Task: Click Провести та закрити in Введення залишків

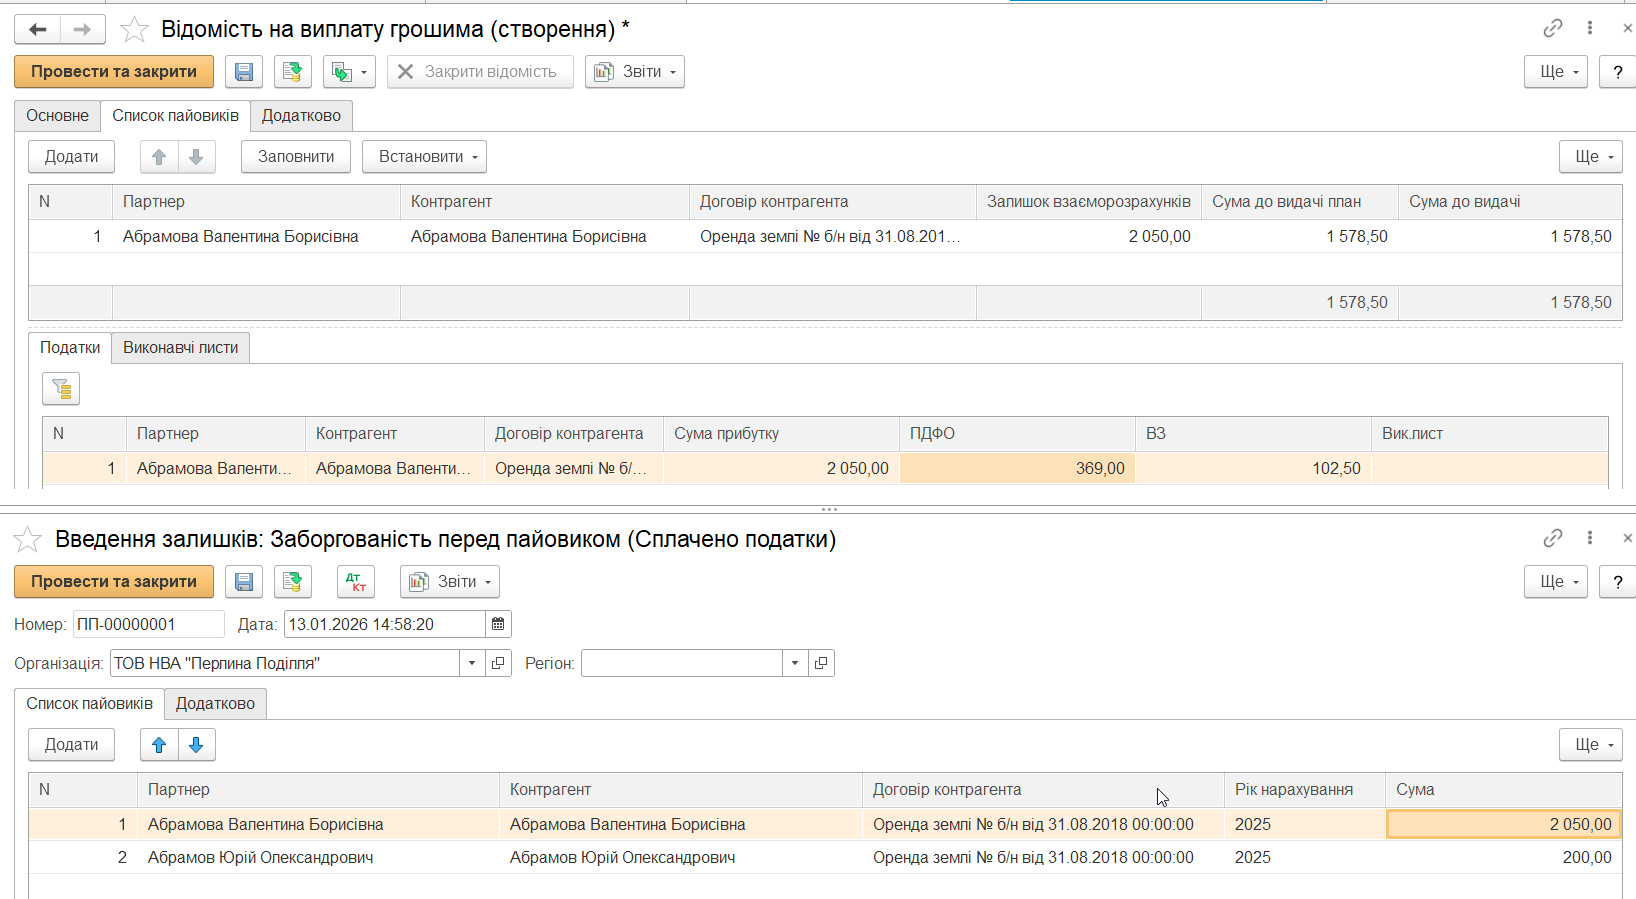Action: click(114, 582)
